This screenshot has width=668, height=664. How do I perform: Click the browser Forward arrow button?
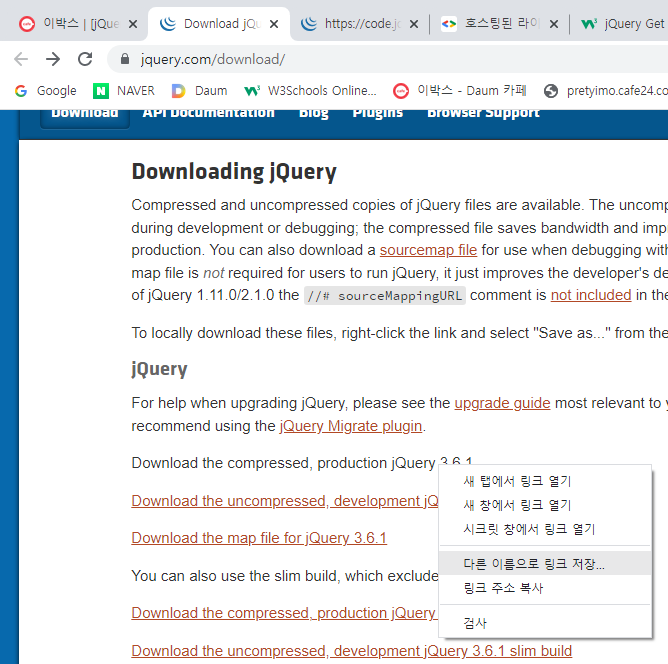click(x=53, y=59)
